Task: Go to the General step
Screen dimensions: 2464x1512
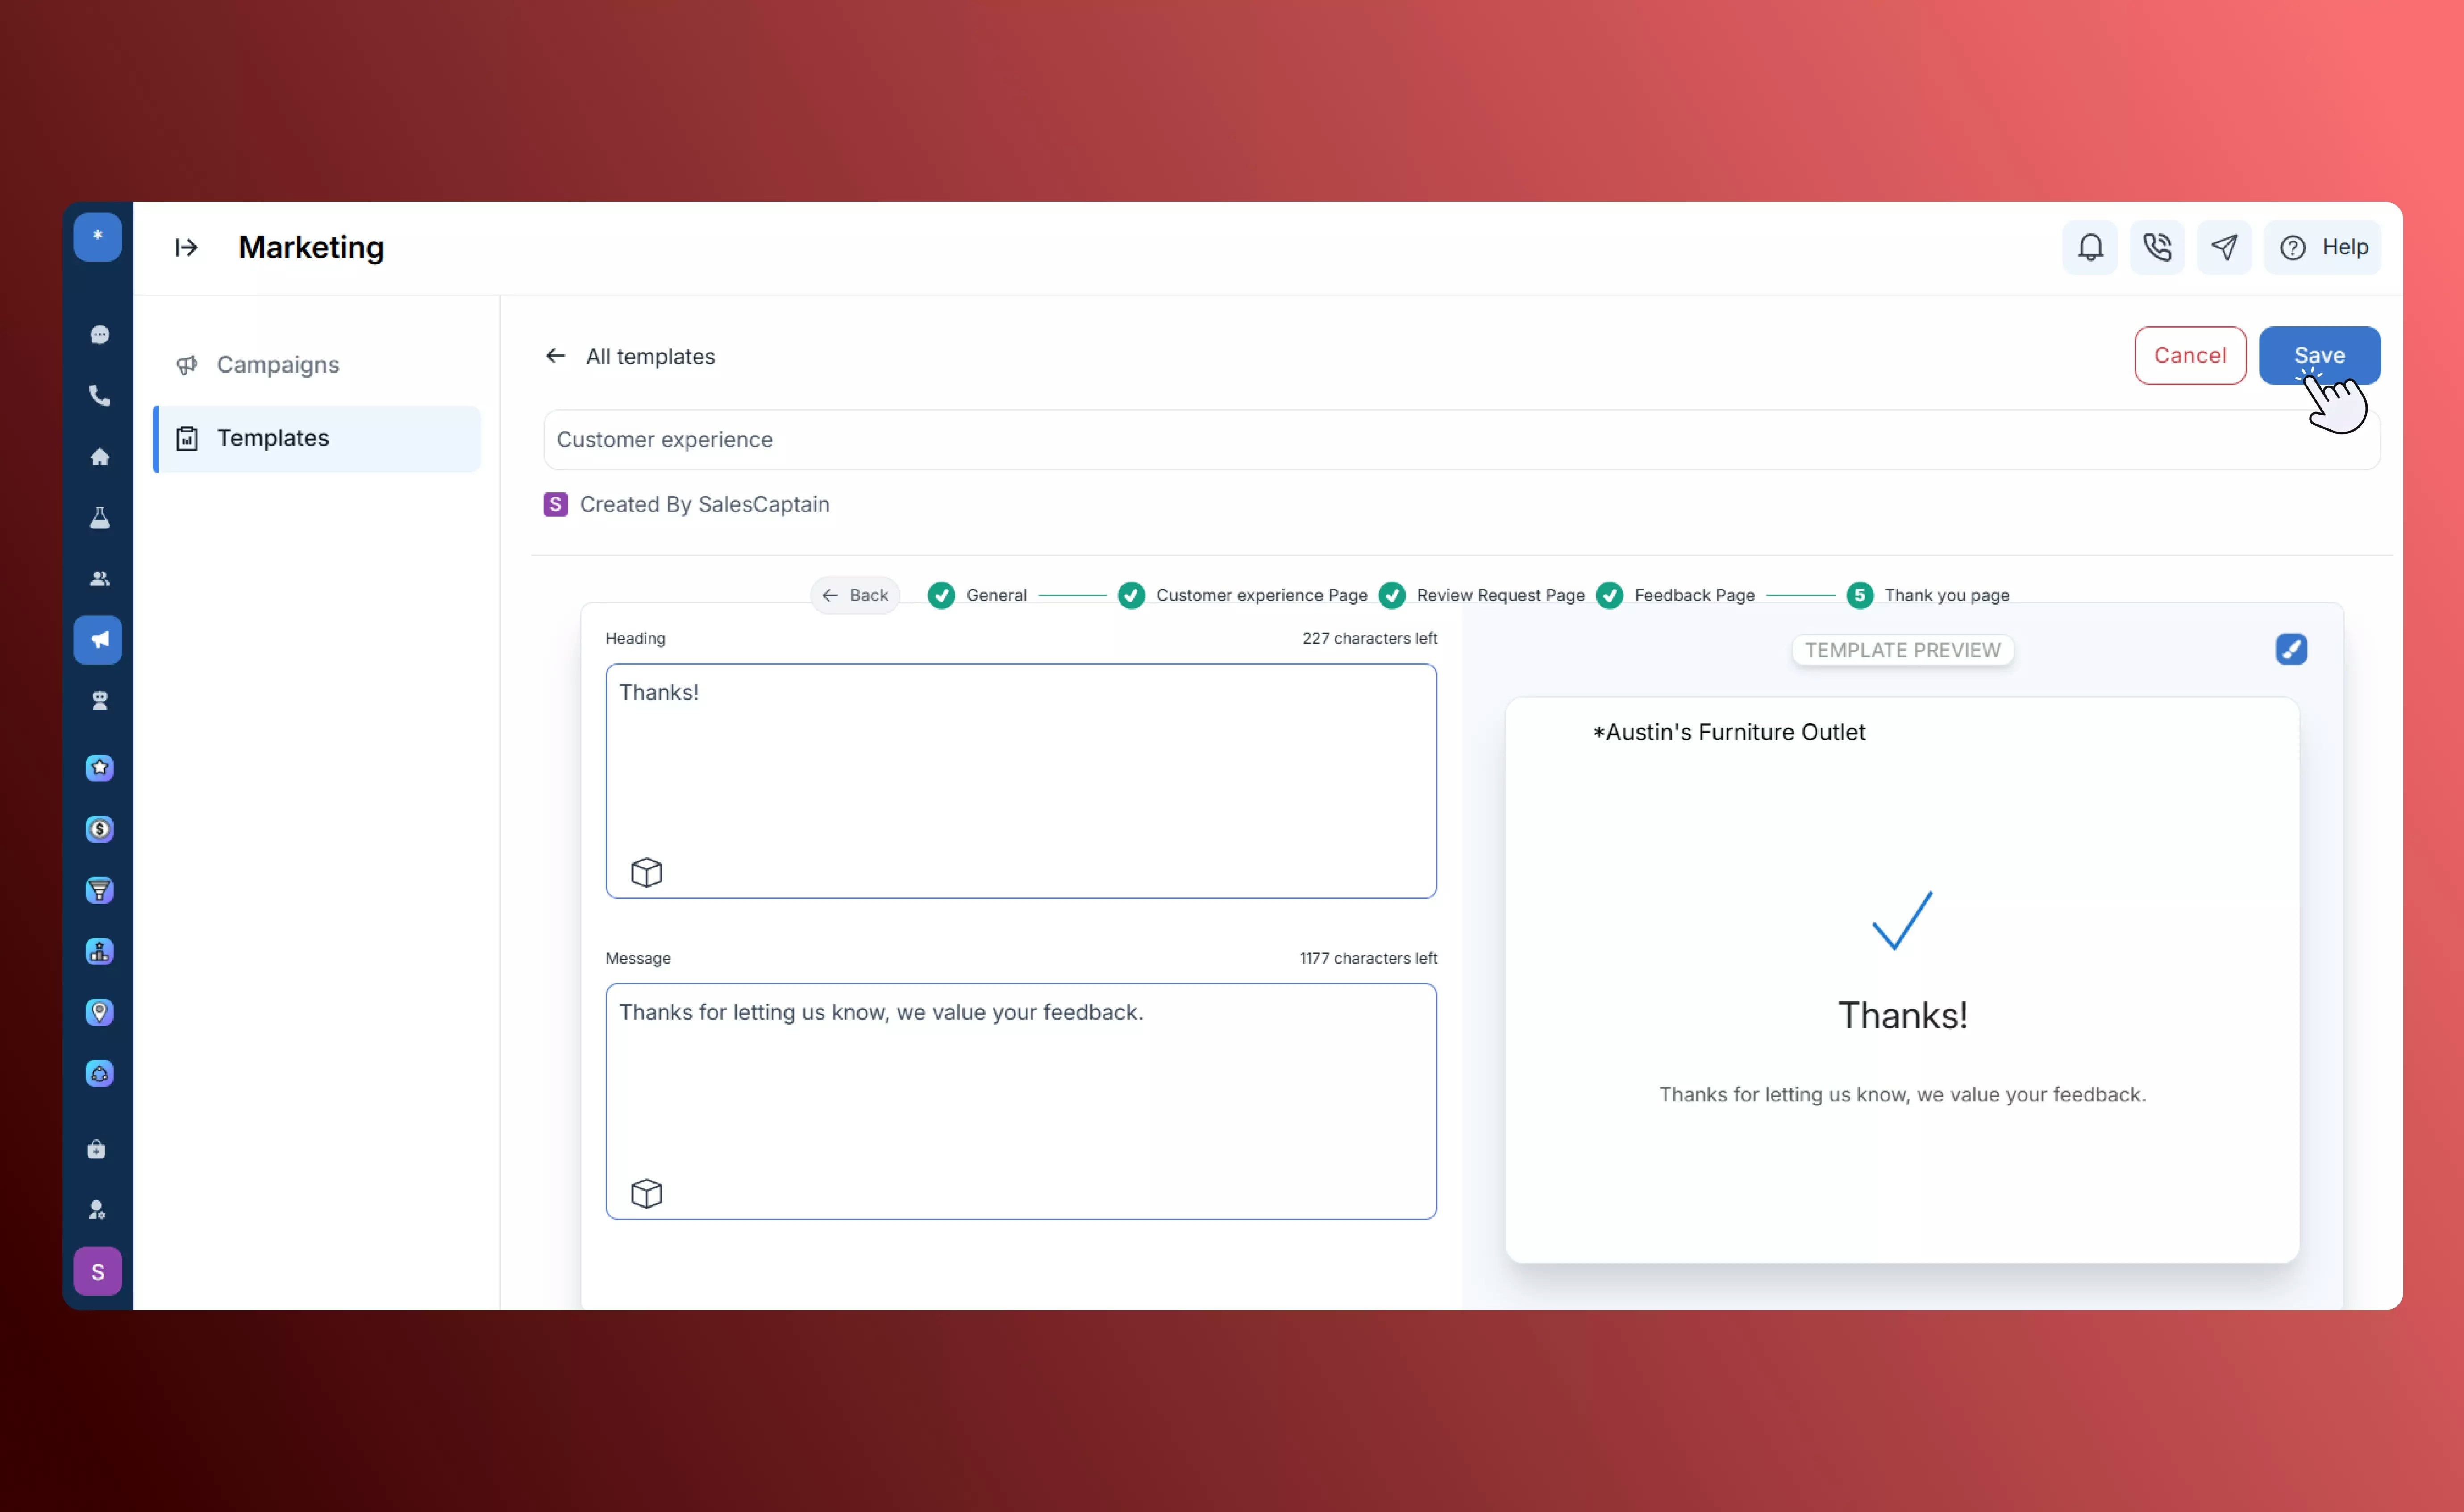Action: tap(995, 595)
